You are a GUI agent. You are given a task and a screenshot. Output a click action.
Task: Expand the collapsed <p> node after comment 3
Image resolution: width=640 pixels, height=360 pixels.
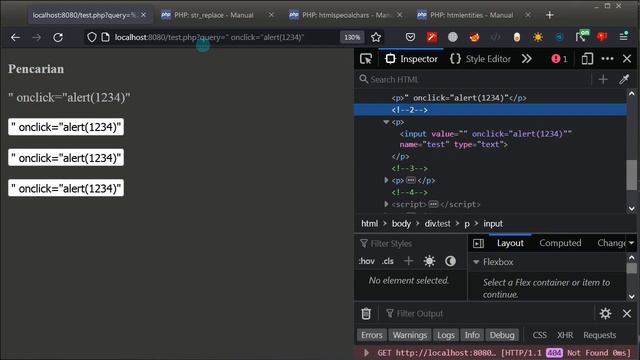[x=386, y=180]
